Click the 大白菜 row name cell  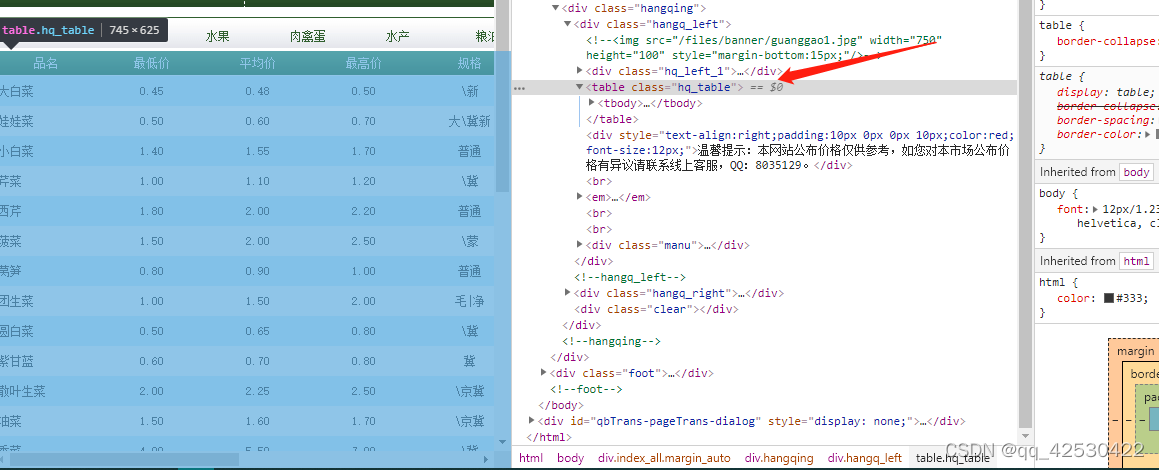coord(16,92)
